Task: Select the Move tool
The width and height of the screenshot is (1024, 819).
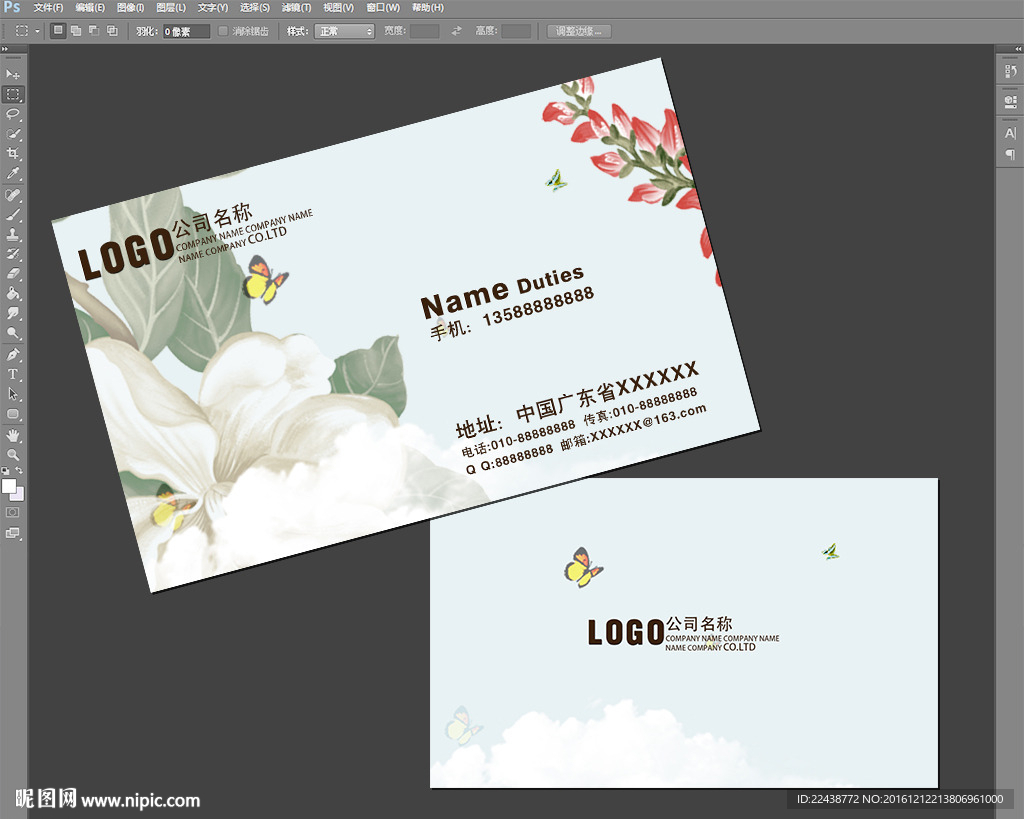Action: 13,75
